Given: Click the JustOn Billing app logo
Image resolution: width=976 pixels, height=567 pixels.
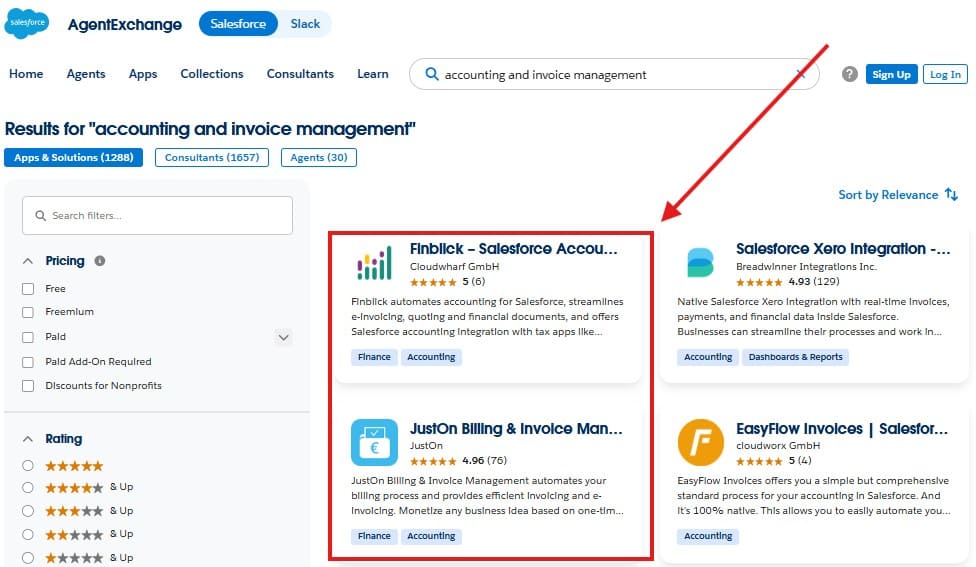Looking at the screenshot, I should coord(374,443).
